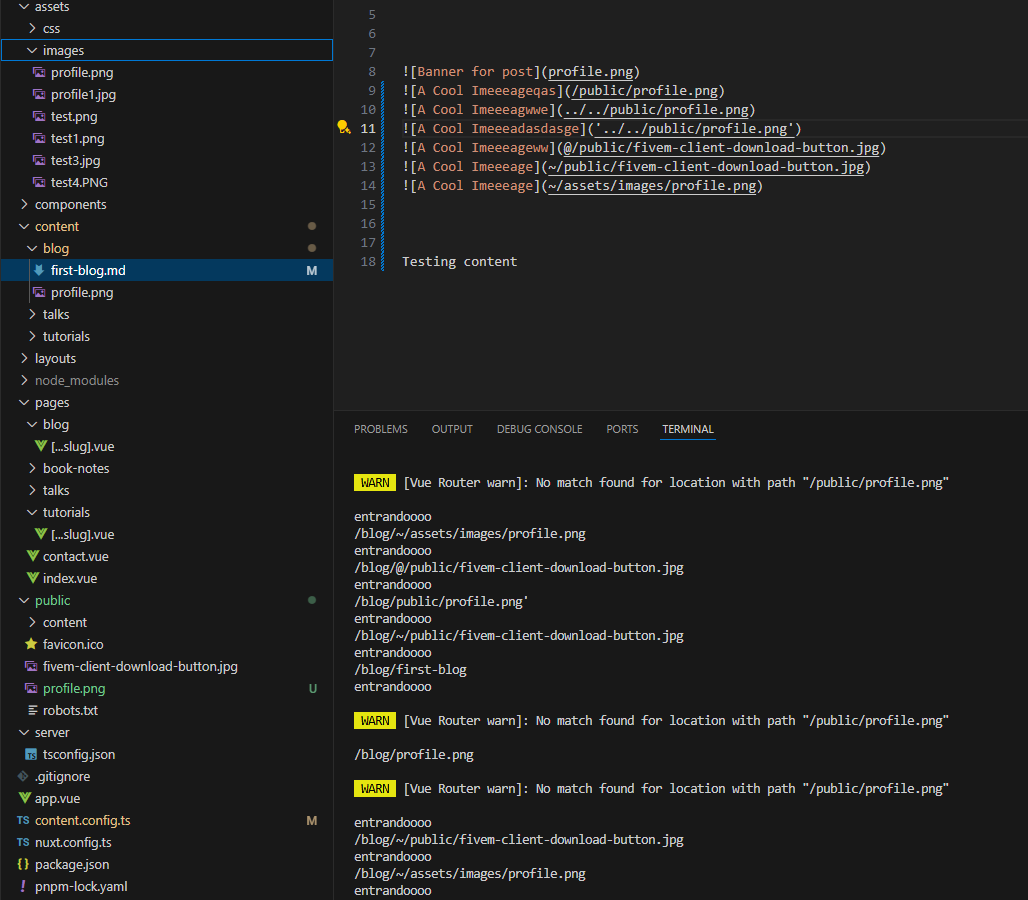Image resolution: width=1028 pixels, height=900 pixels.
Task: Click the profile.png link on line 8
Action: point(591,71)
